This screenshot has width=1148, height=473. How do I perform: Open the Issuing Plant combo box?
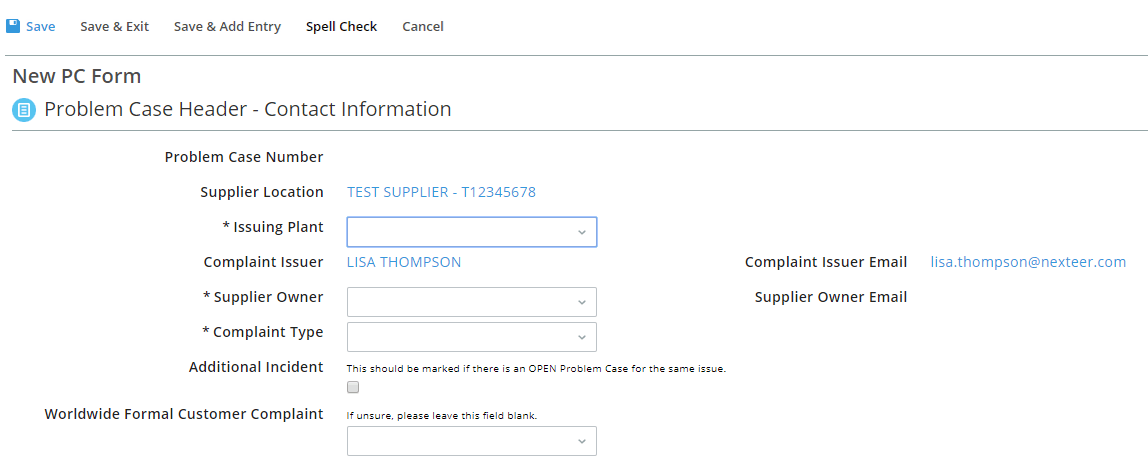coord(472,232)
